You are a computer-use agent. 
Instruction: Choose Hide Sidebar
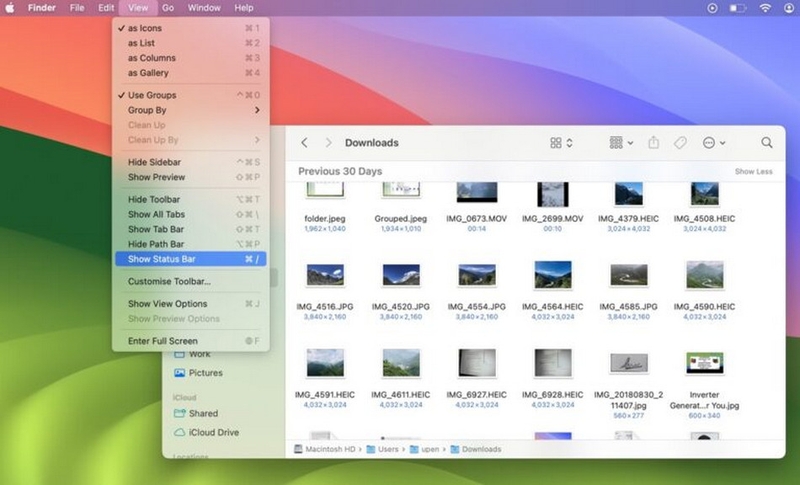[x=191, y=162]
